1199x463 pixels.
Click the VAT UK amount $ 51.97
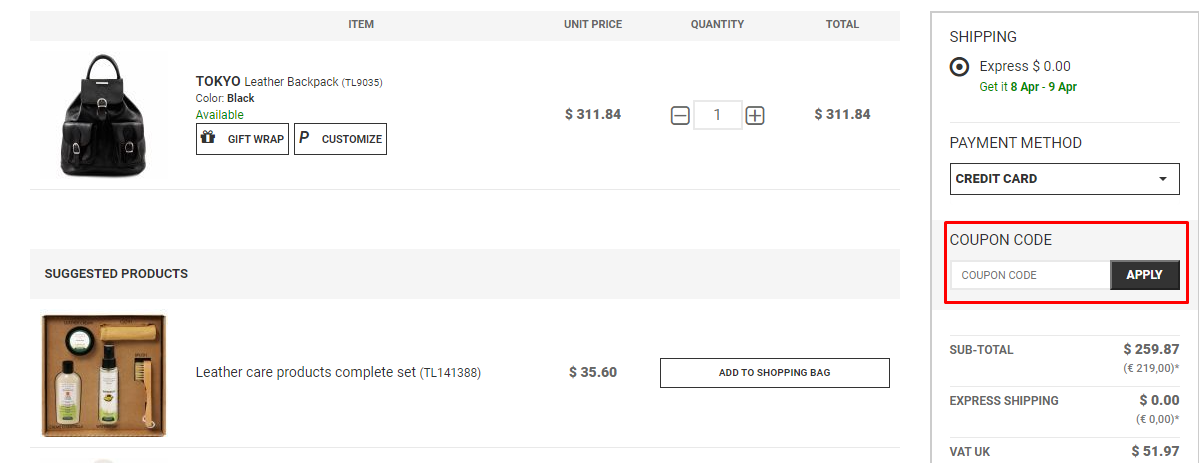tap(1155, 452)
